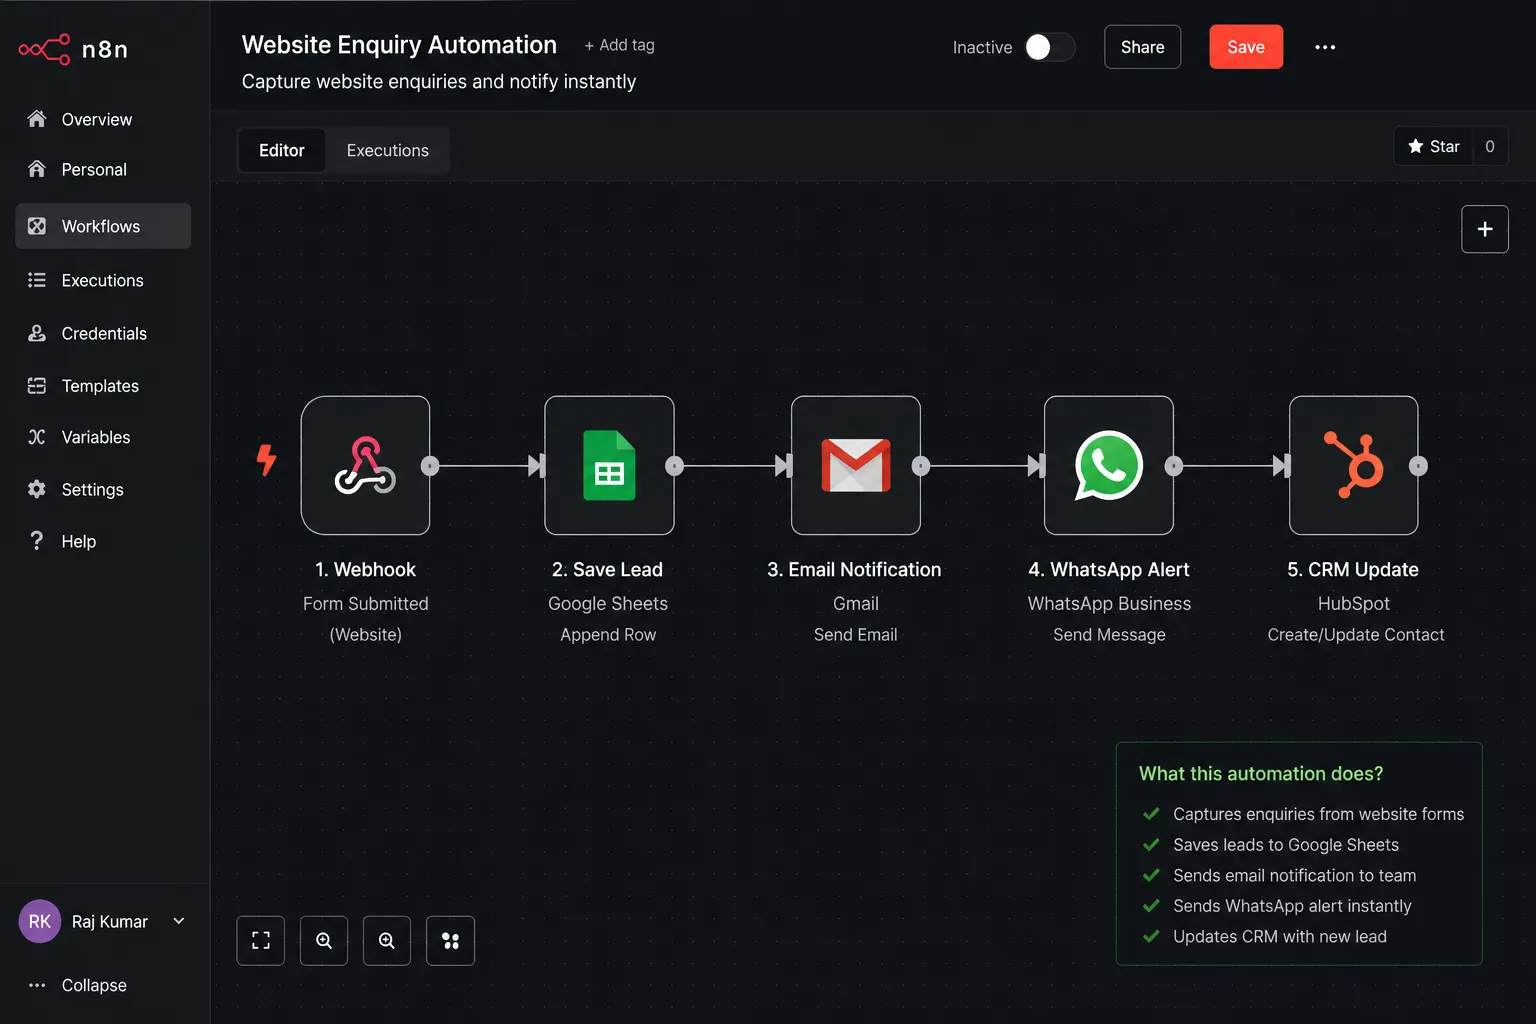Click the "1. Webhook" label
The height and width of the screenshot is (1024, 1536).
click(366, 569)
